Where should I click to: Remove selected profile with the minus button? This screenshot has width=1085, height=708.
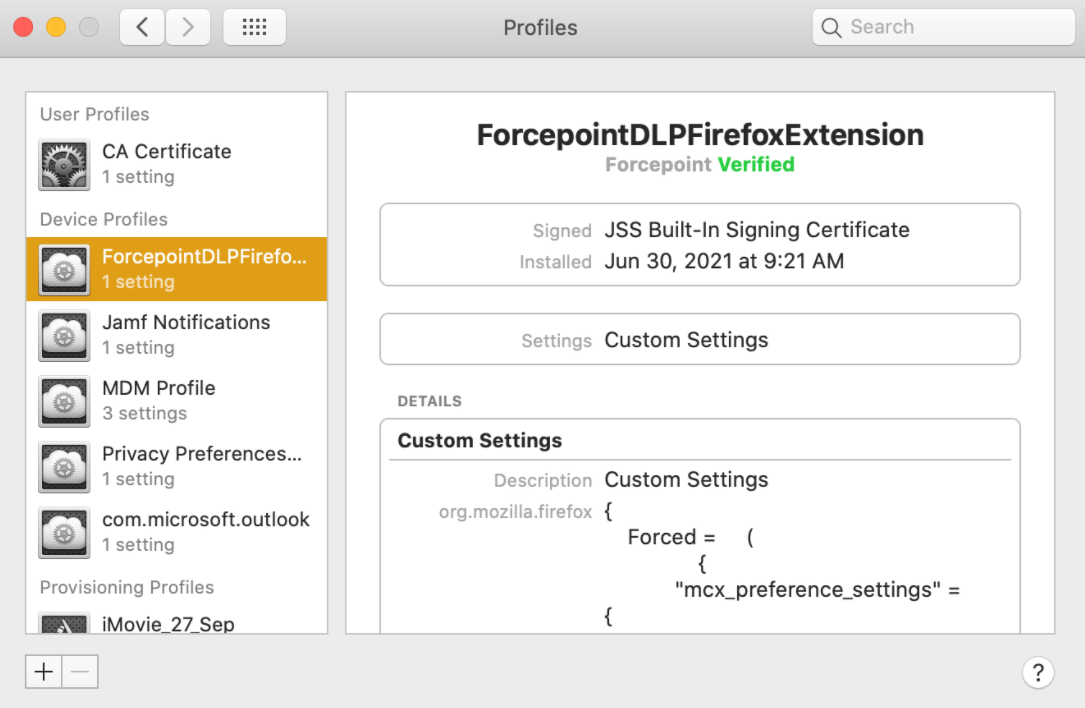[x=78, y=671]
